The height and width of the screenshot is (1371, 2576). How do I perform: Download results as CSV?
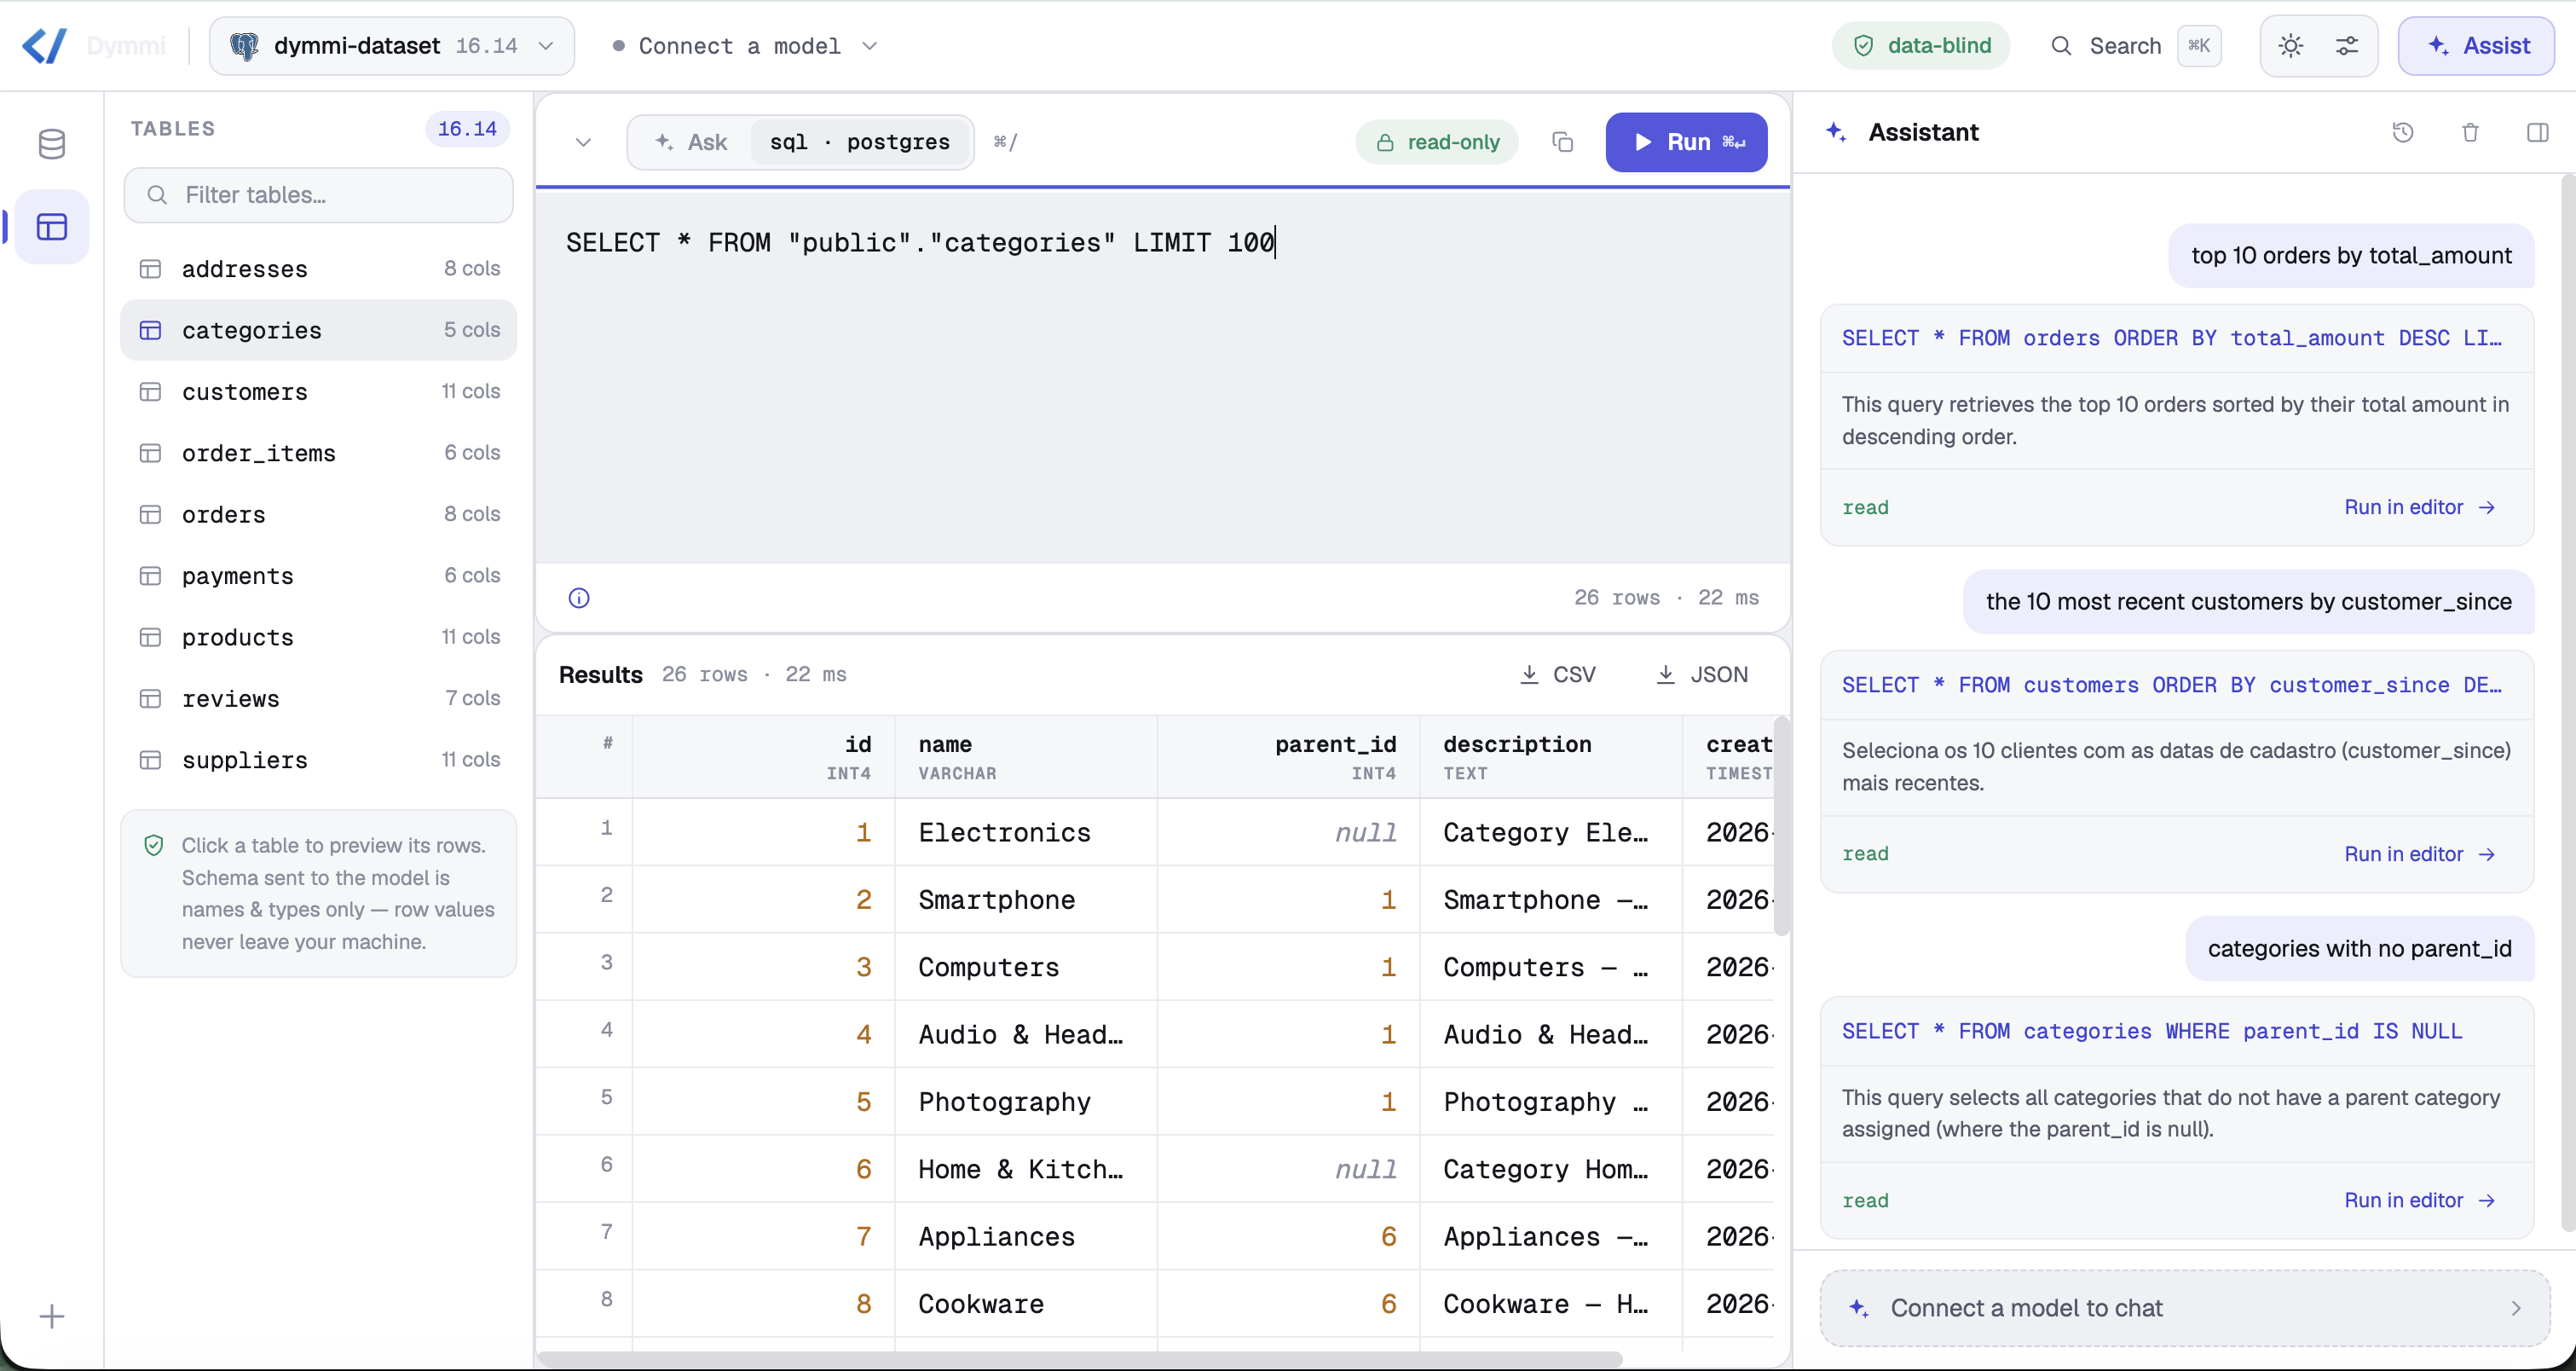[x=1557, y=675]
